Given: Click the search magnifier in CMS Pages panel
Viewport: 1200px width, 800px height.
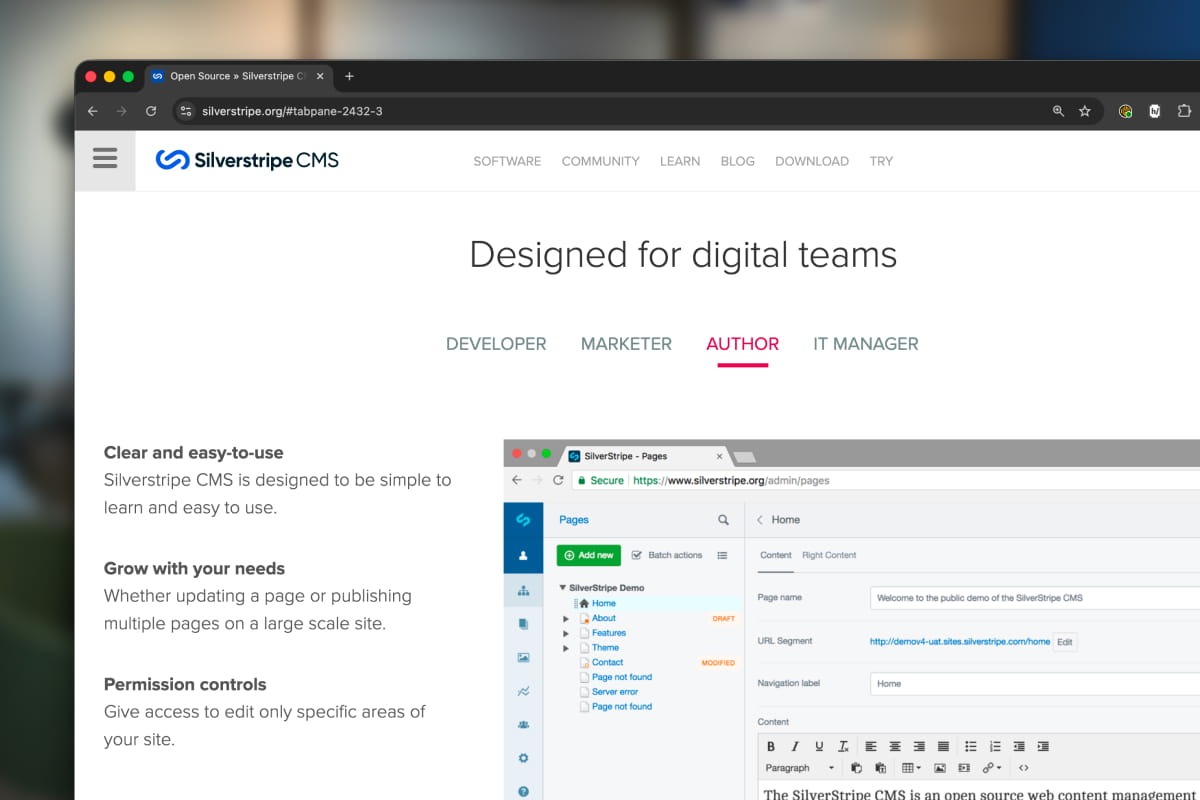Looking at the screenshot, I should click(723, 520).
